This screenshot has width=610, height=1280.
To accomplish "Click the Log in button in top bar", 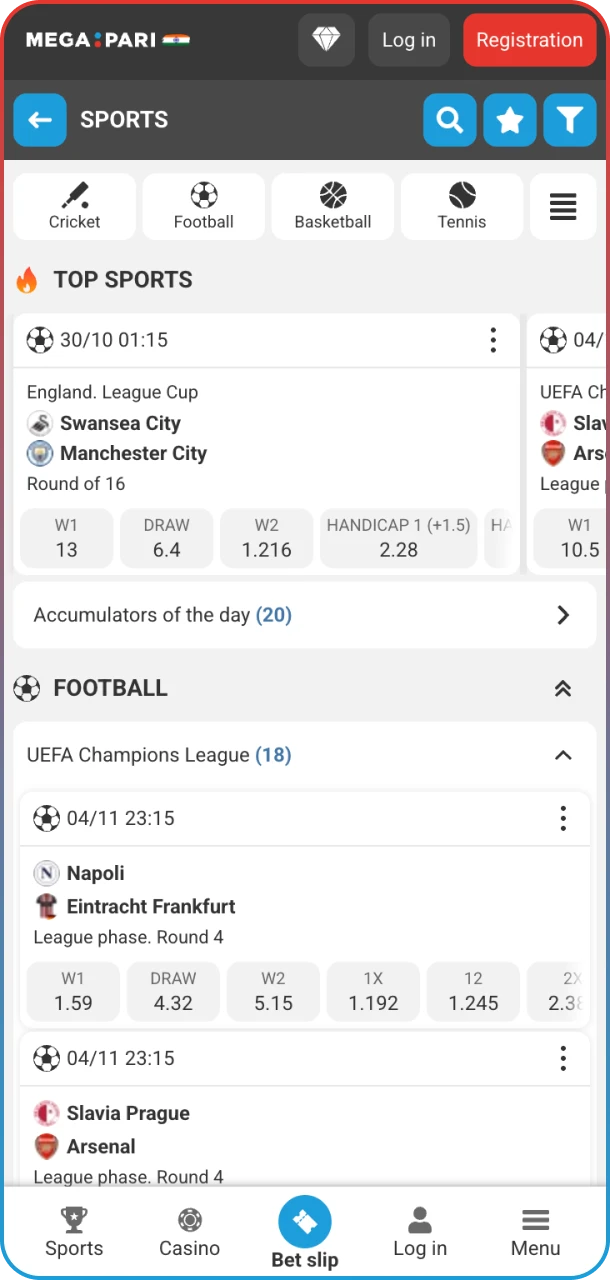I will tap(408, 40).
